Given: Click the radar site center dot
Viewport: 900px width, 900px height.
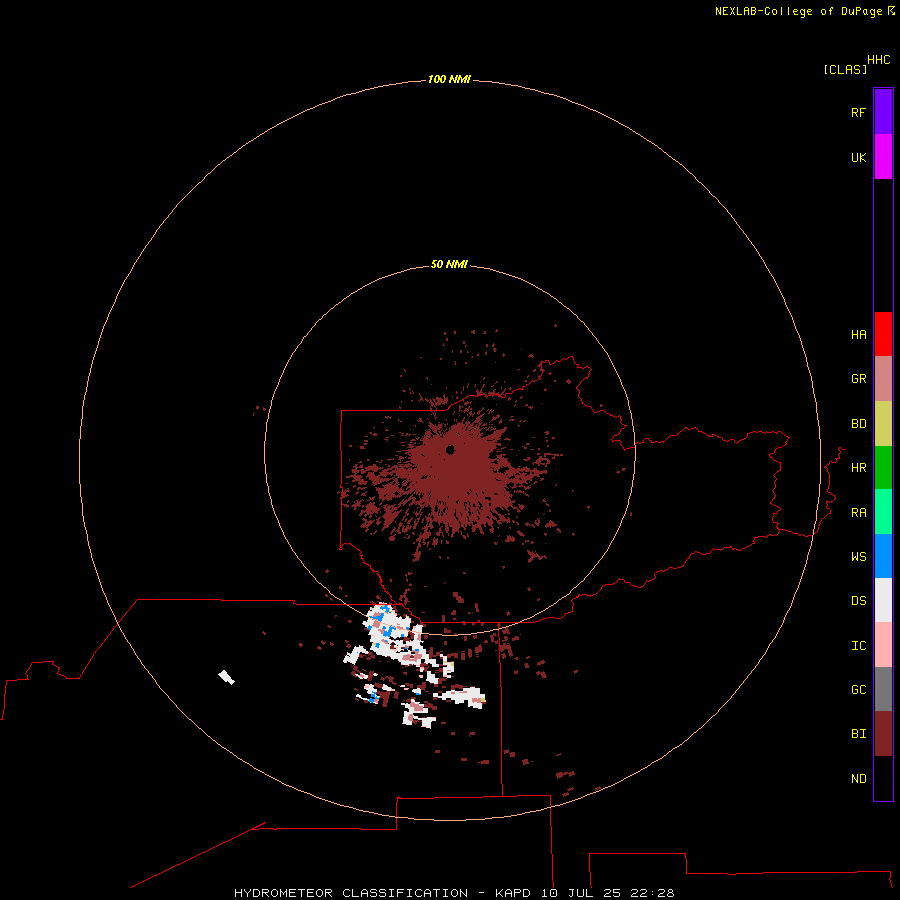Looking at the screenshot, I should tap(450, 449).
